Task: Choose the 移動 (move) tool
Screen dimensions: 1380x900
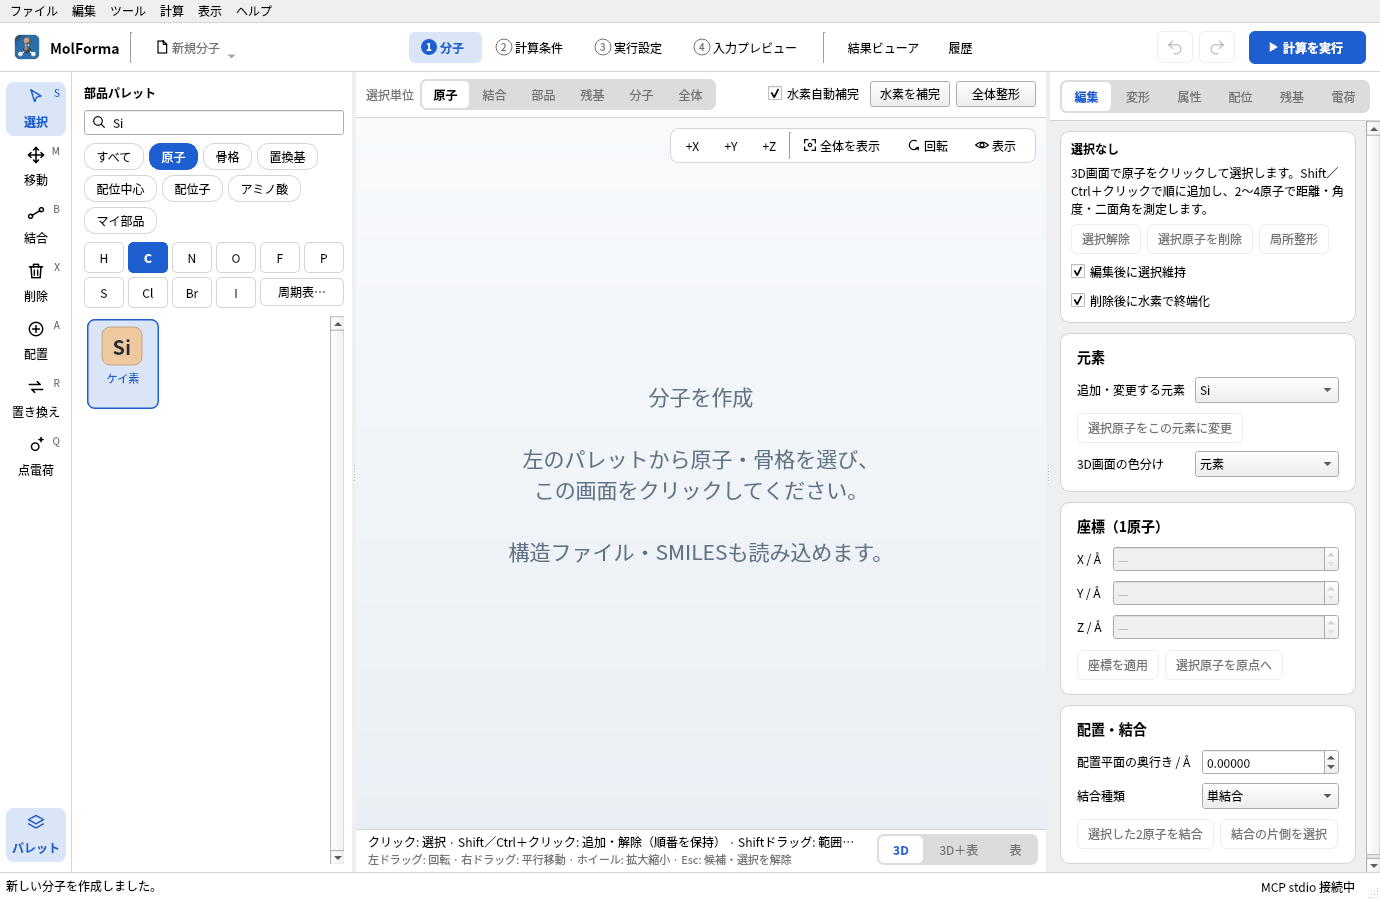Action: coord(36,166)
